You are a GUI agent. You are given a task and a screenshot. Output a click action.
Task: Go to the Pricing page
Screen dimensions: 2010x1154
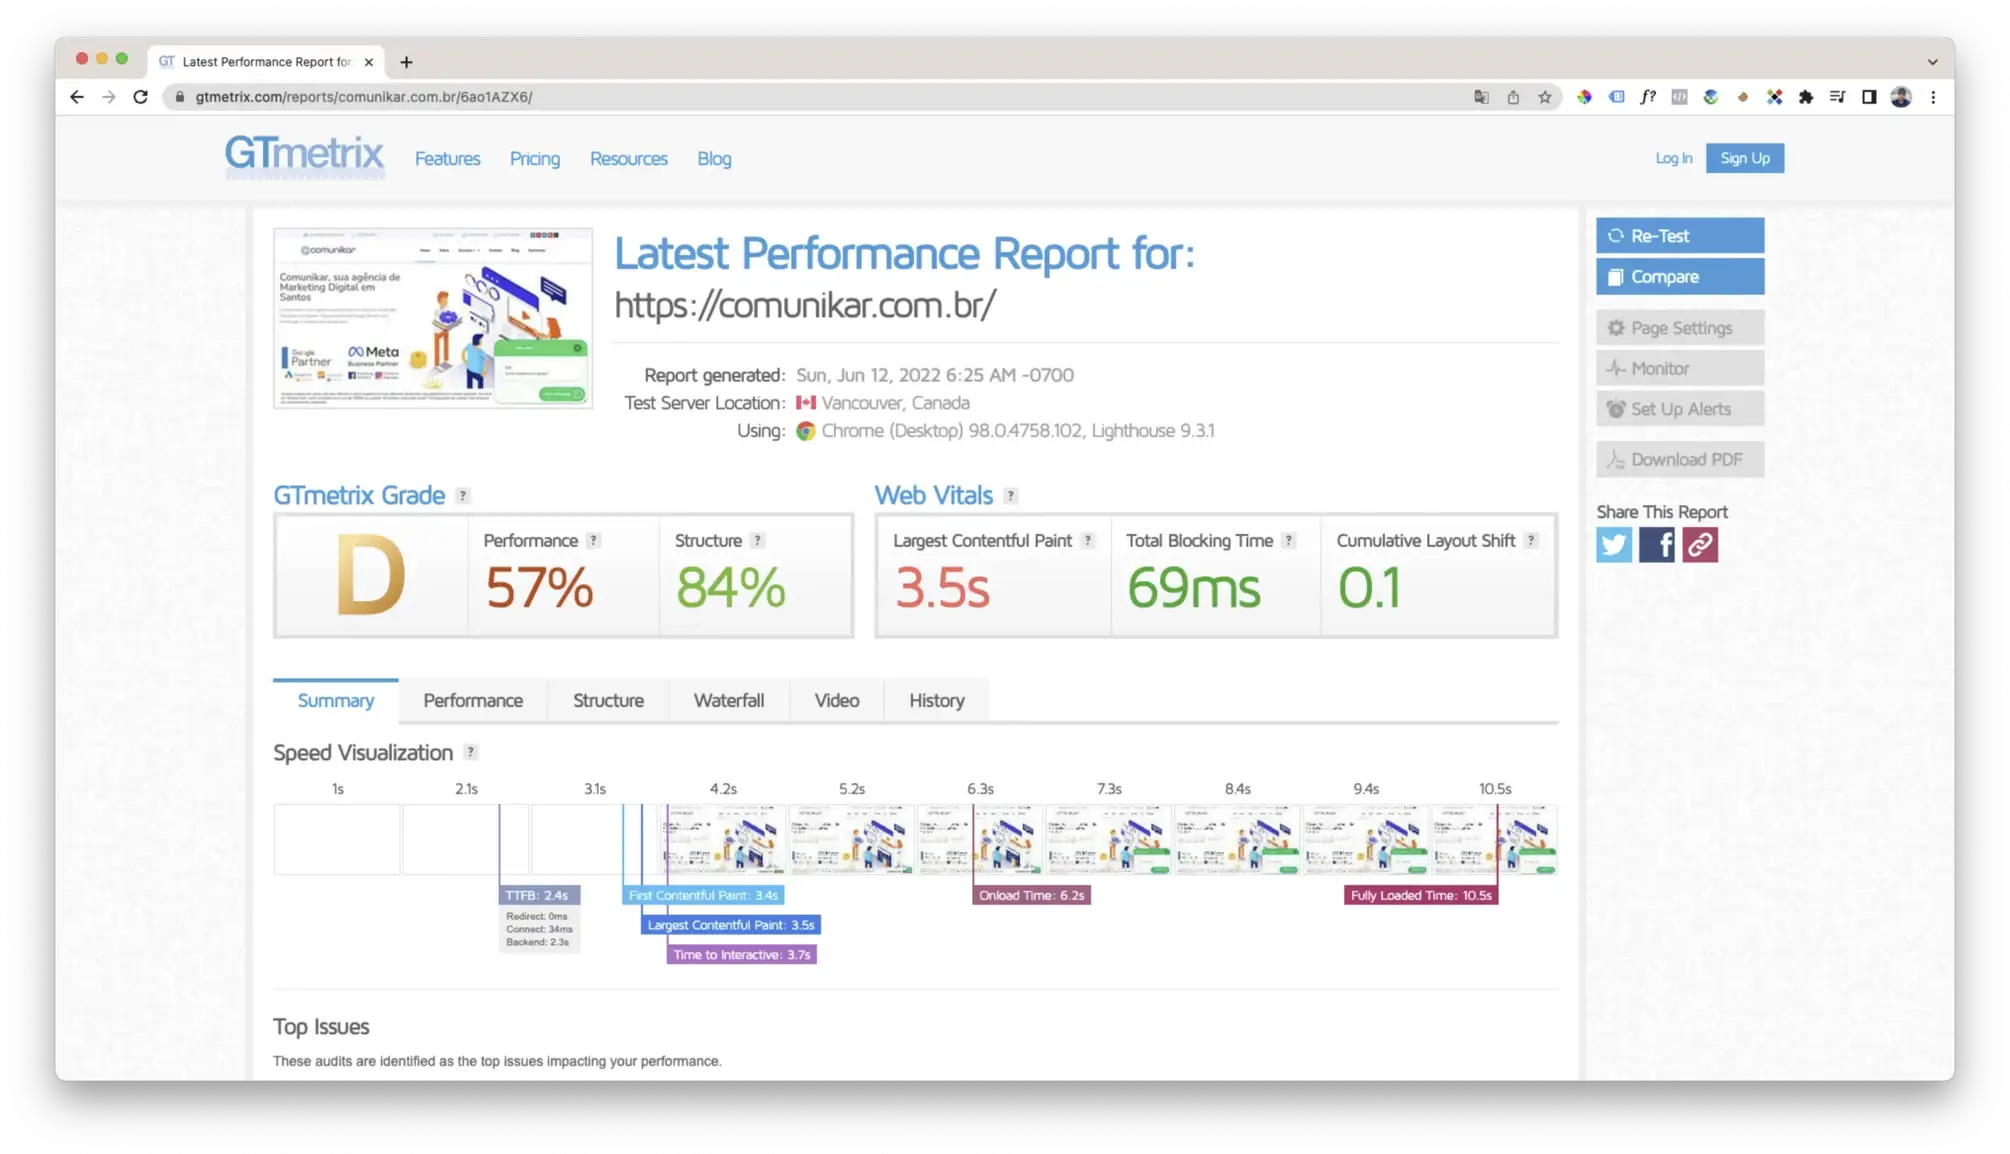535,159
